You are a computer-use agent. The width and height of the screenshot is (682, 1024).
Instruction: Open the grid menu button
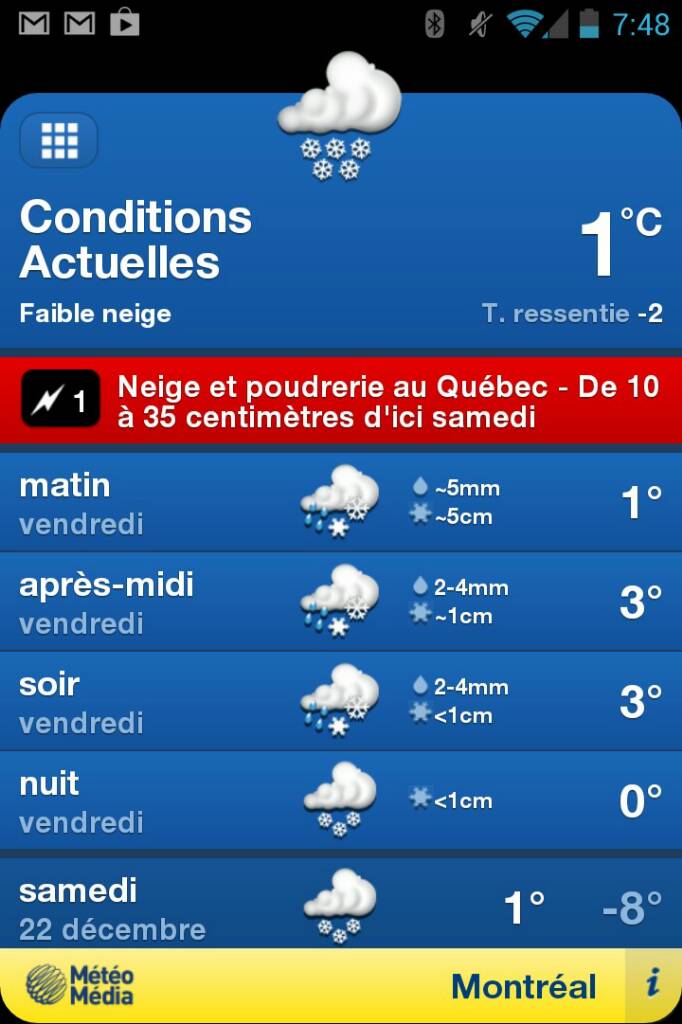59,141
